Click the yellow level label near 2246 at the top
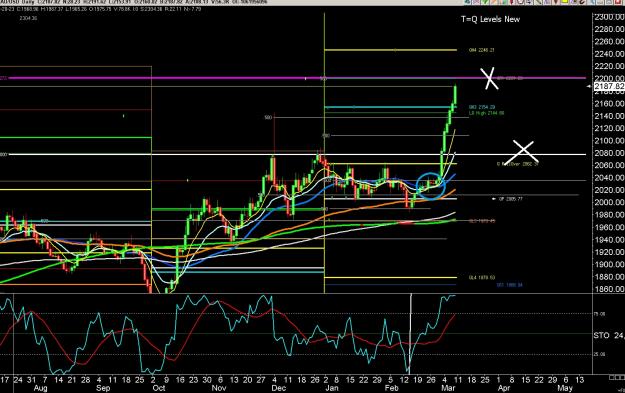Screen dimensions: 625x393 [482, 50]
